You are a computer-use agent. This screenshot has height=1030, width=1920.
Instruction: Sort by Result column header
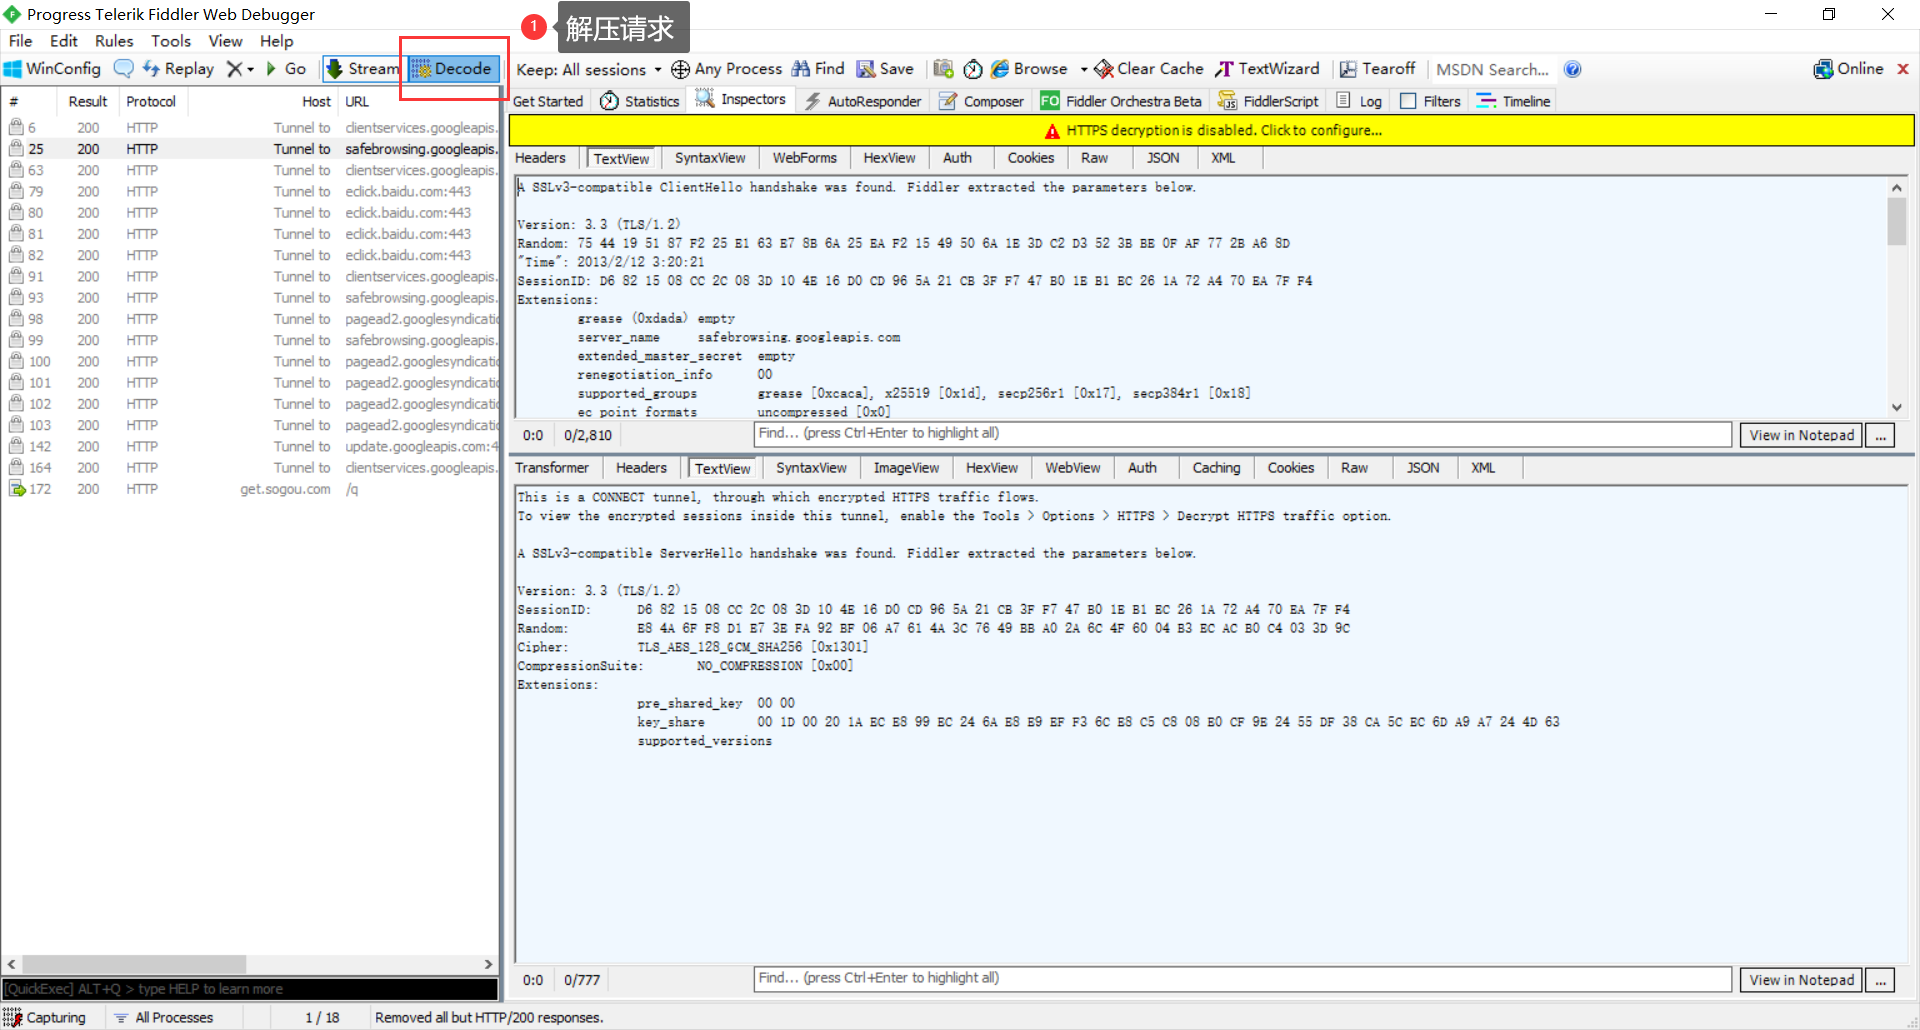(x=87, y=101)
